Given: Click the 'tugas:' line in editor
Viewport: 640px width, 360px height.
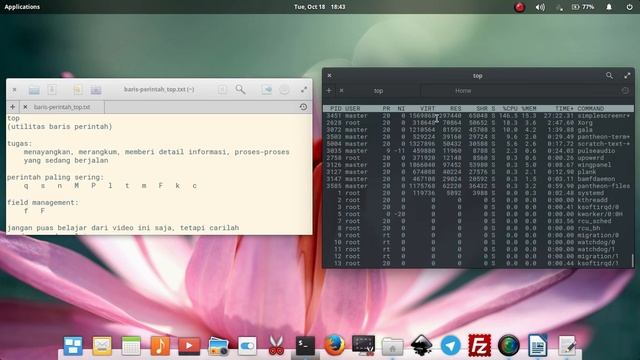Looking at the screenshot, I should pos(20,144).
